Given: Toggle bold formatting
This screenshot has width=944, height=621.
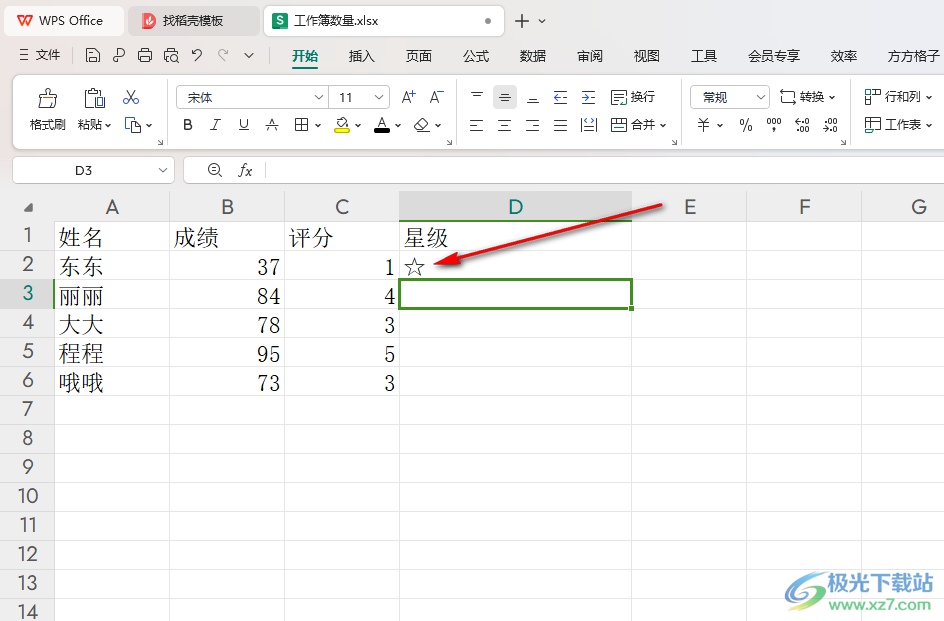Looking at the screenshot, I should point(188,125).
